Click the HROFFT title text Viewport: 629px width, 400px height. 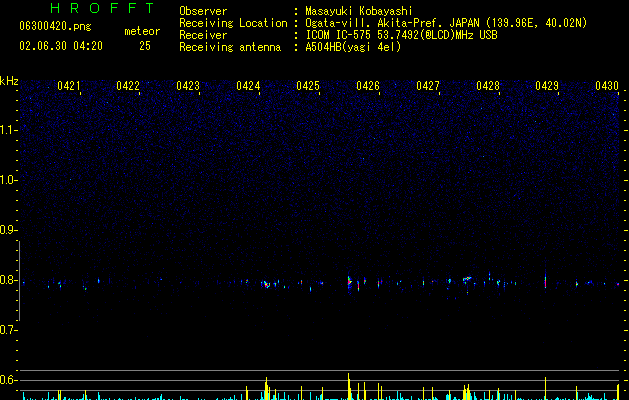coord(102,8)
